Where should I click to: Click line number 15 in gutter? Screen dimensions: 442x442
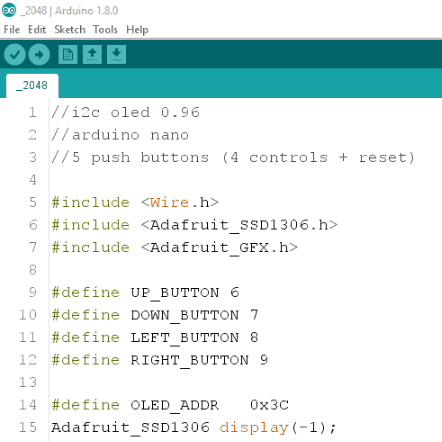(28, 427)
